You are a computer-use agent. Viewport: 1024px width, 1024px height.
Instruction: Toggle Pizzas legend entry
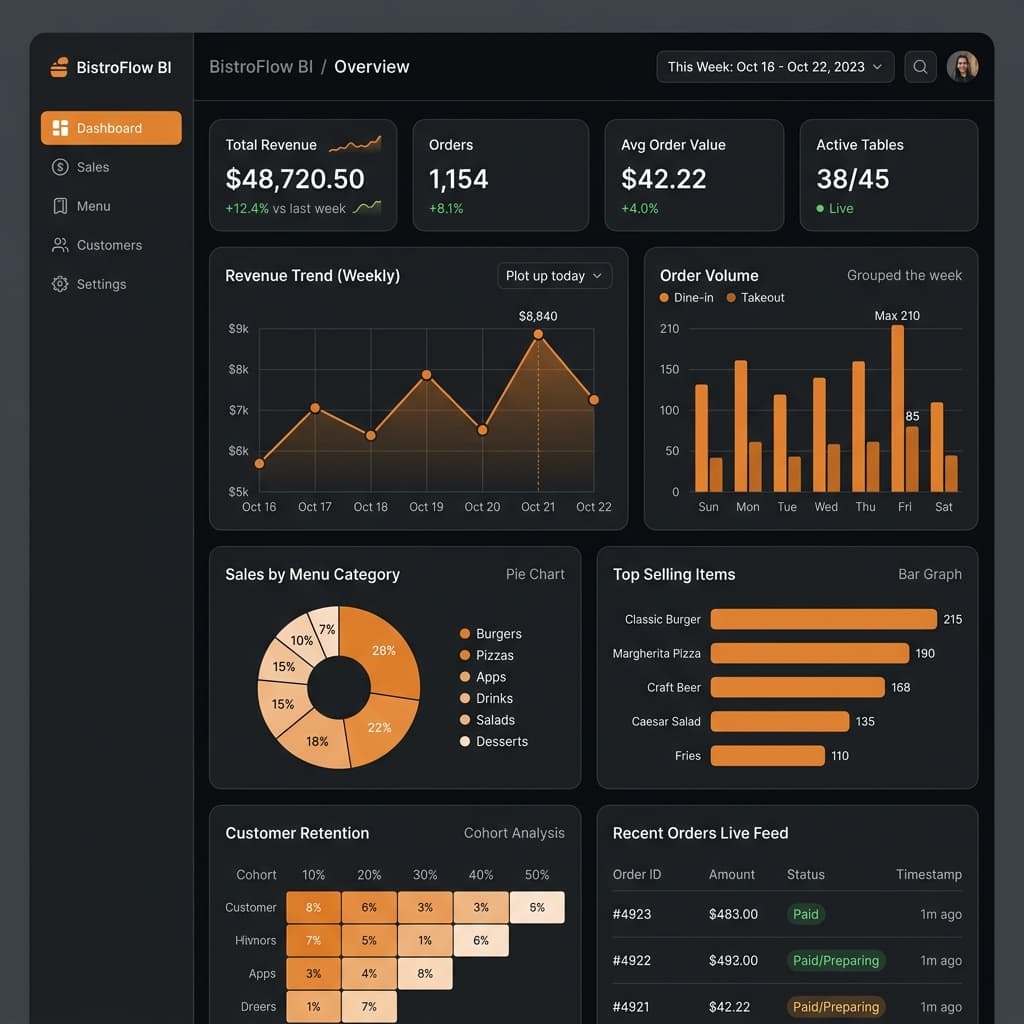coord(487,655)
